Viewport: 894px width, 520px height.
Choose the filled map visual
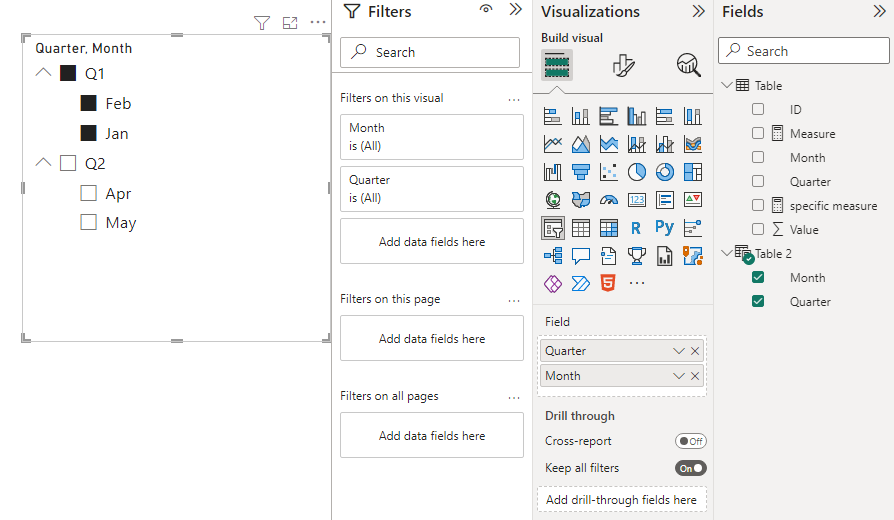tap(580, 200)
